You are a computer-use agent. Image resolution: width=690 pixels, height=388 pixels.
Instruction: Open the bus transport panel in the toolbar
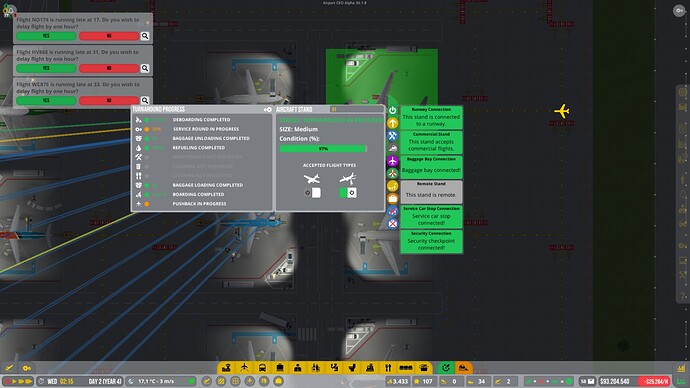(x=262, y=368)
